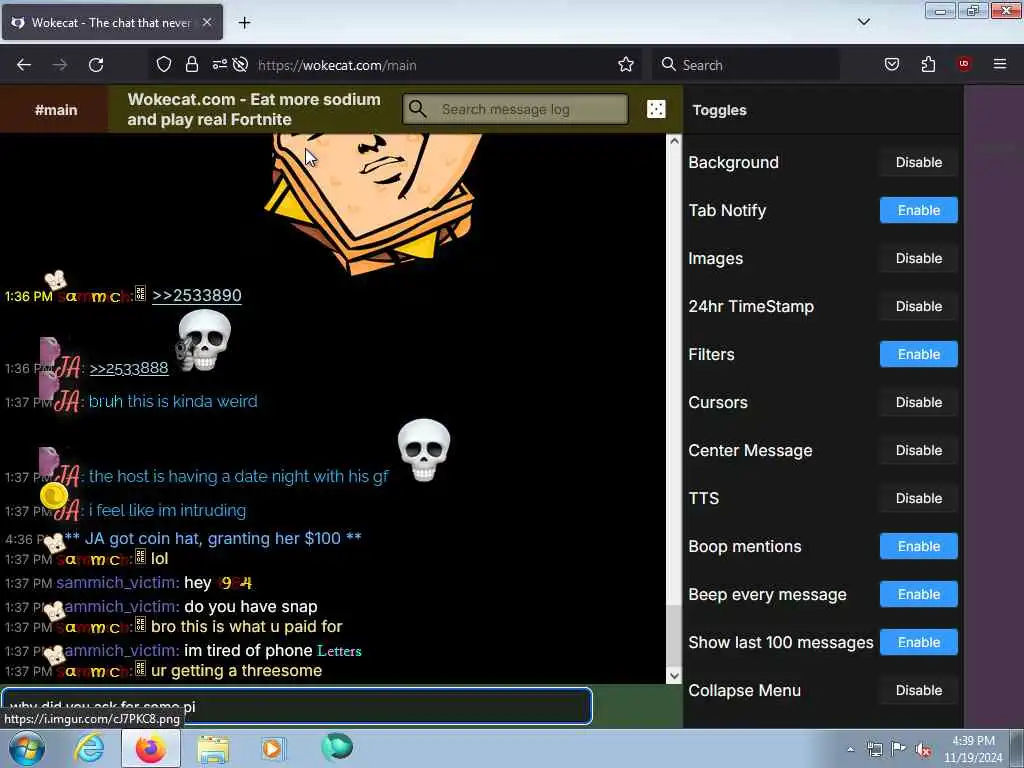The width and height of the screenshot is (1024, 768).
Task: Save page to Pocket
Action: [891, 64]
